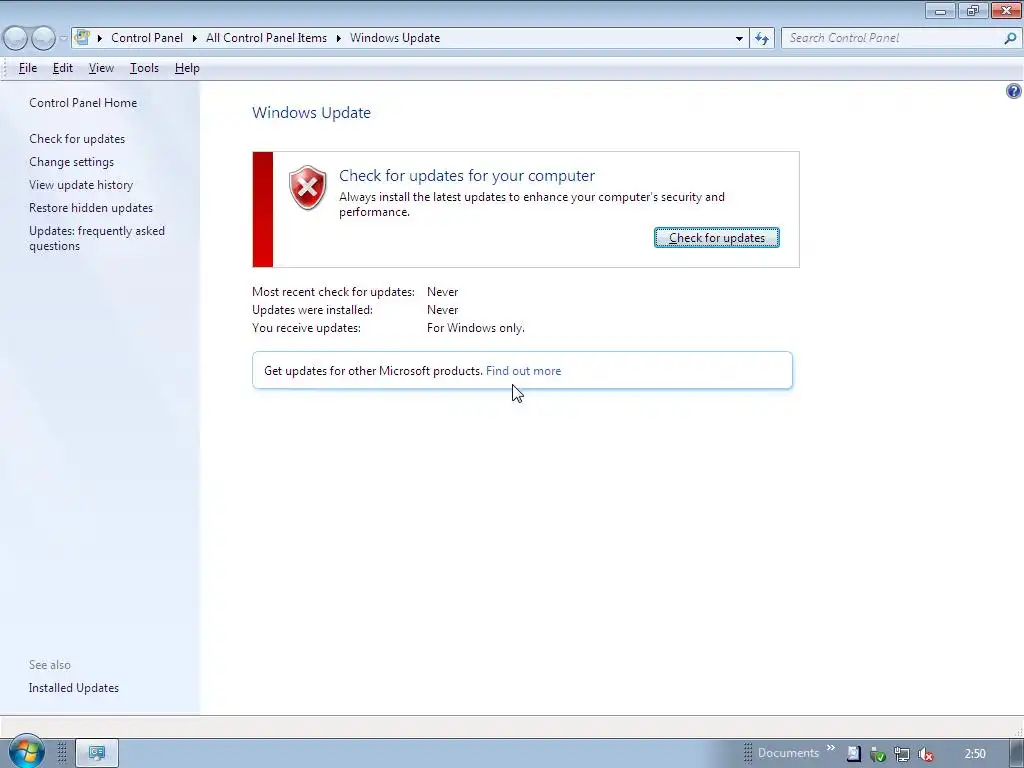
Task: Open the Help menu
Action: [187, 68]
